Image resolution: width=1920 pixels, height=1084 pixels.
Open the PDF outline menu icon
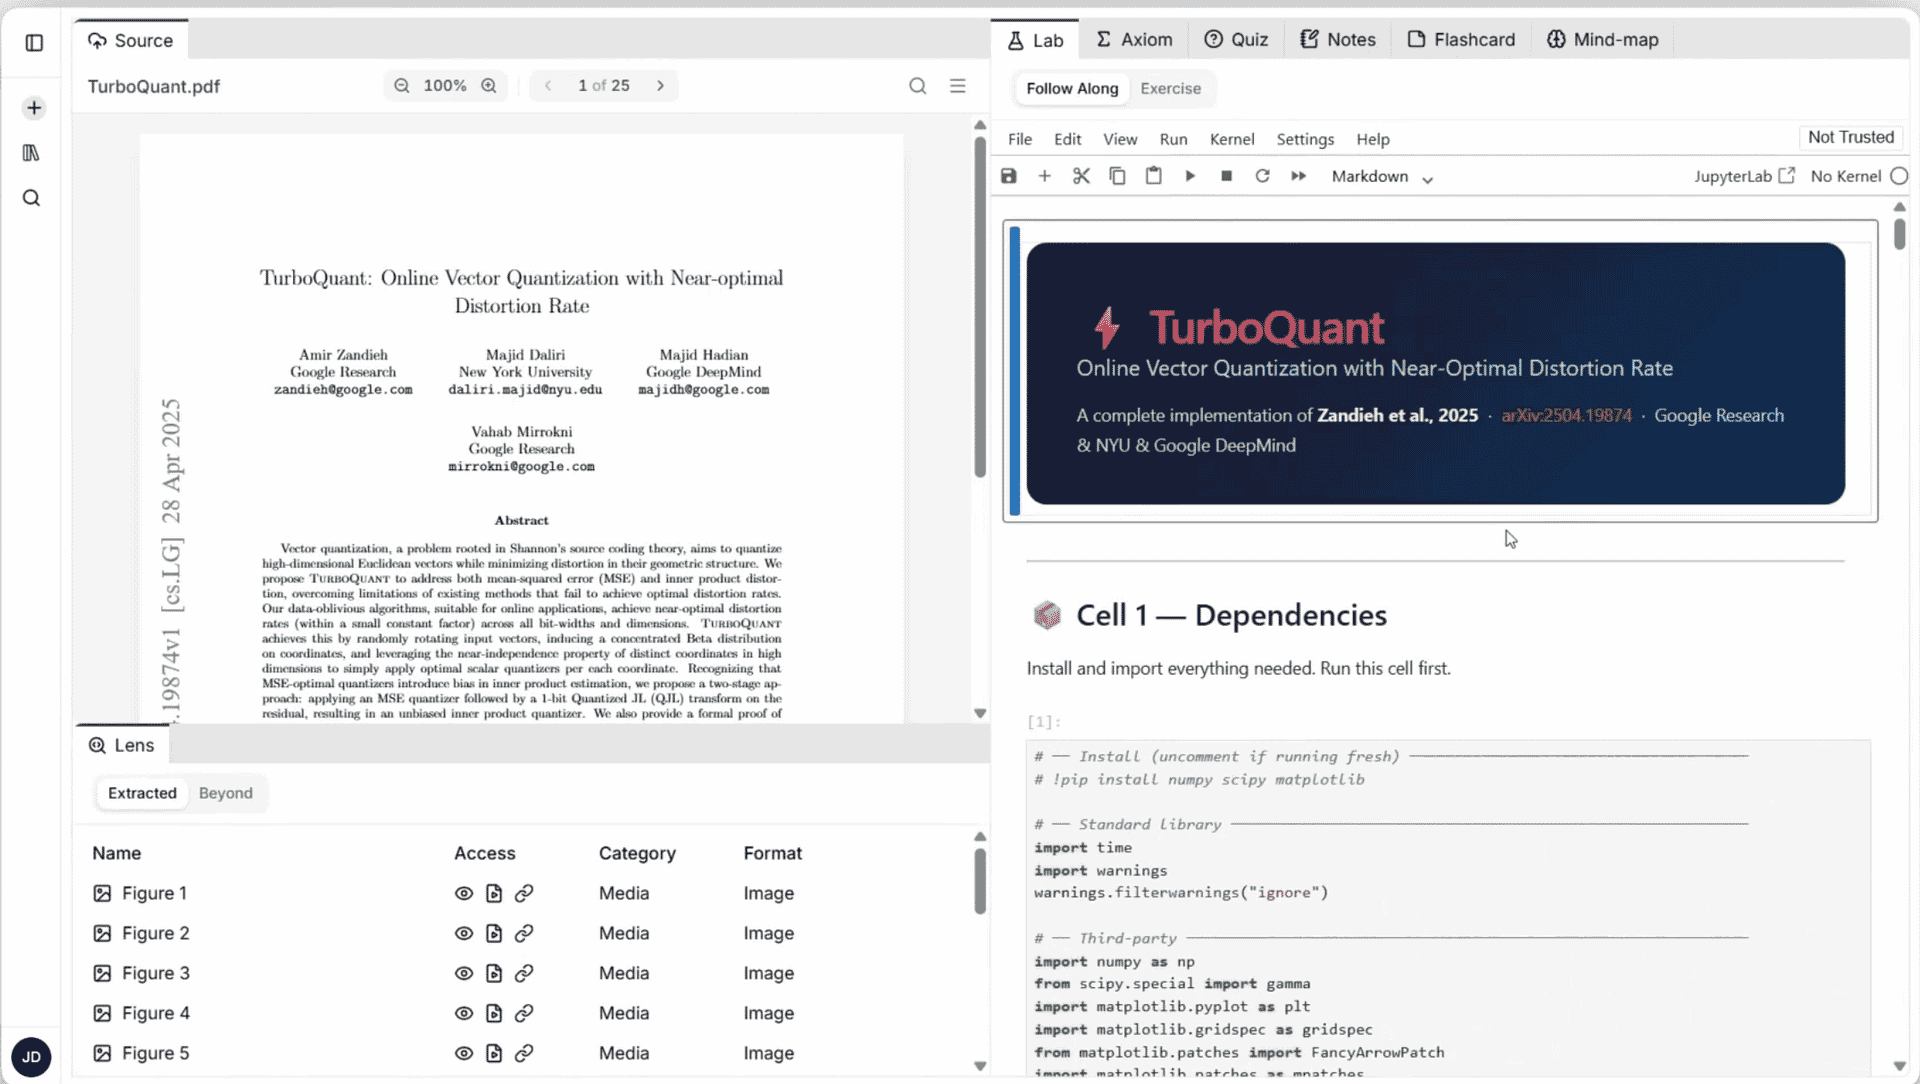(958, 86)
